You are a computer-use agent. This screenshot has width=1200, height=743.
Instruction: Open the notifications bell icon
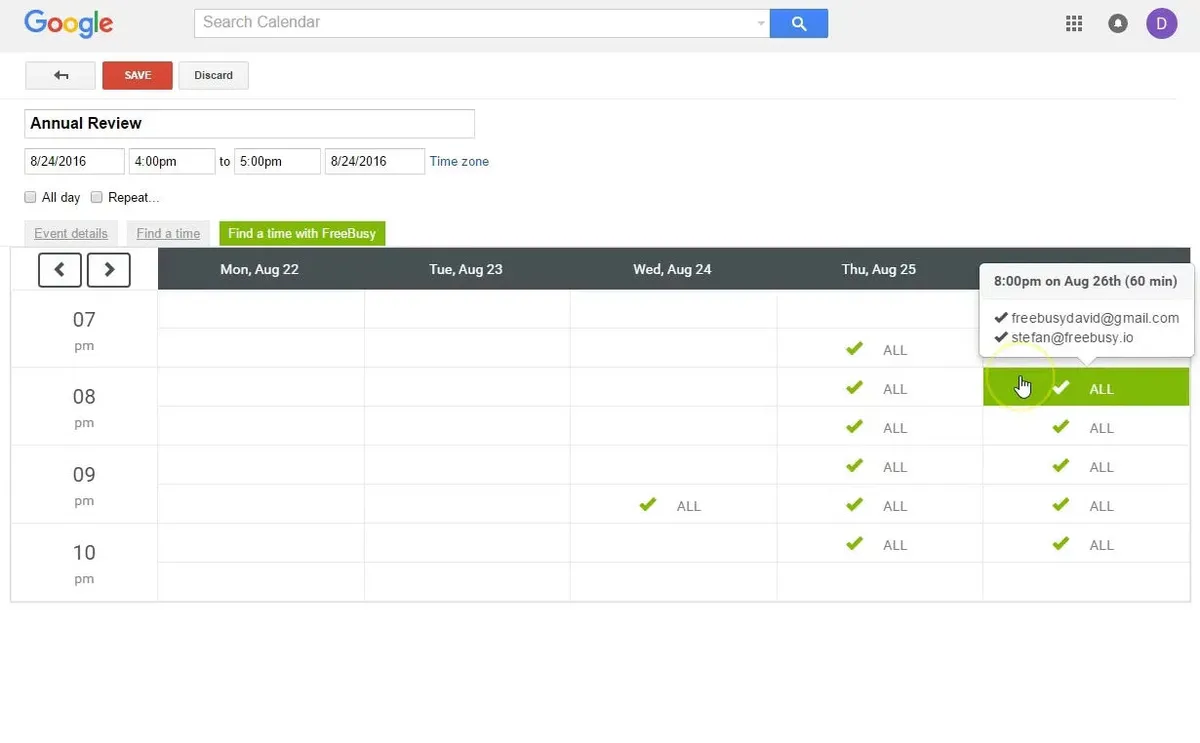(x=1118, y=24)
